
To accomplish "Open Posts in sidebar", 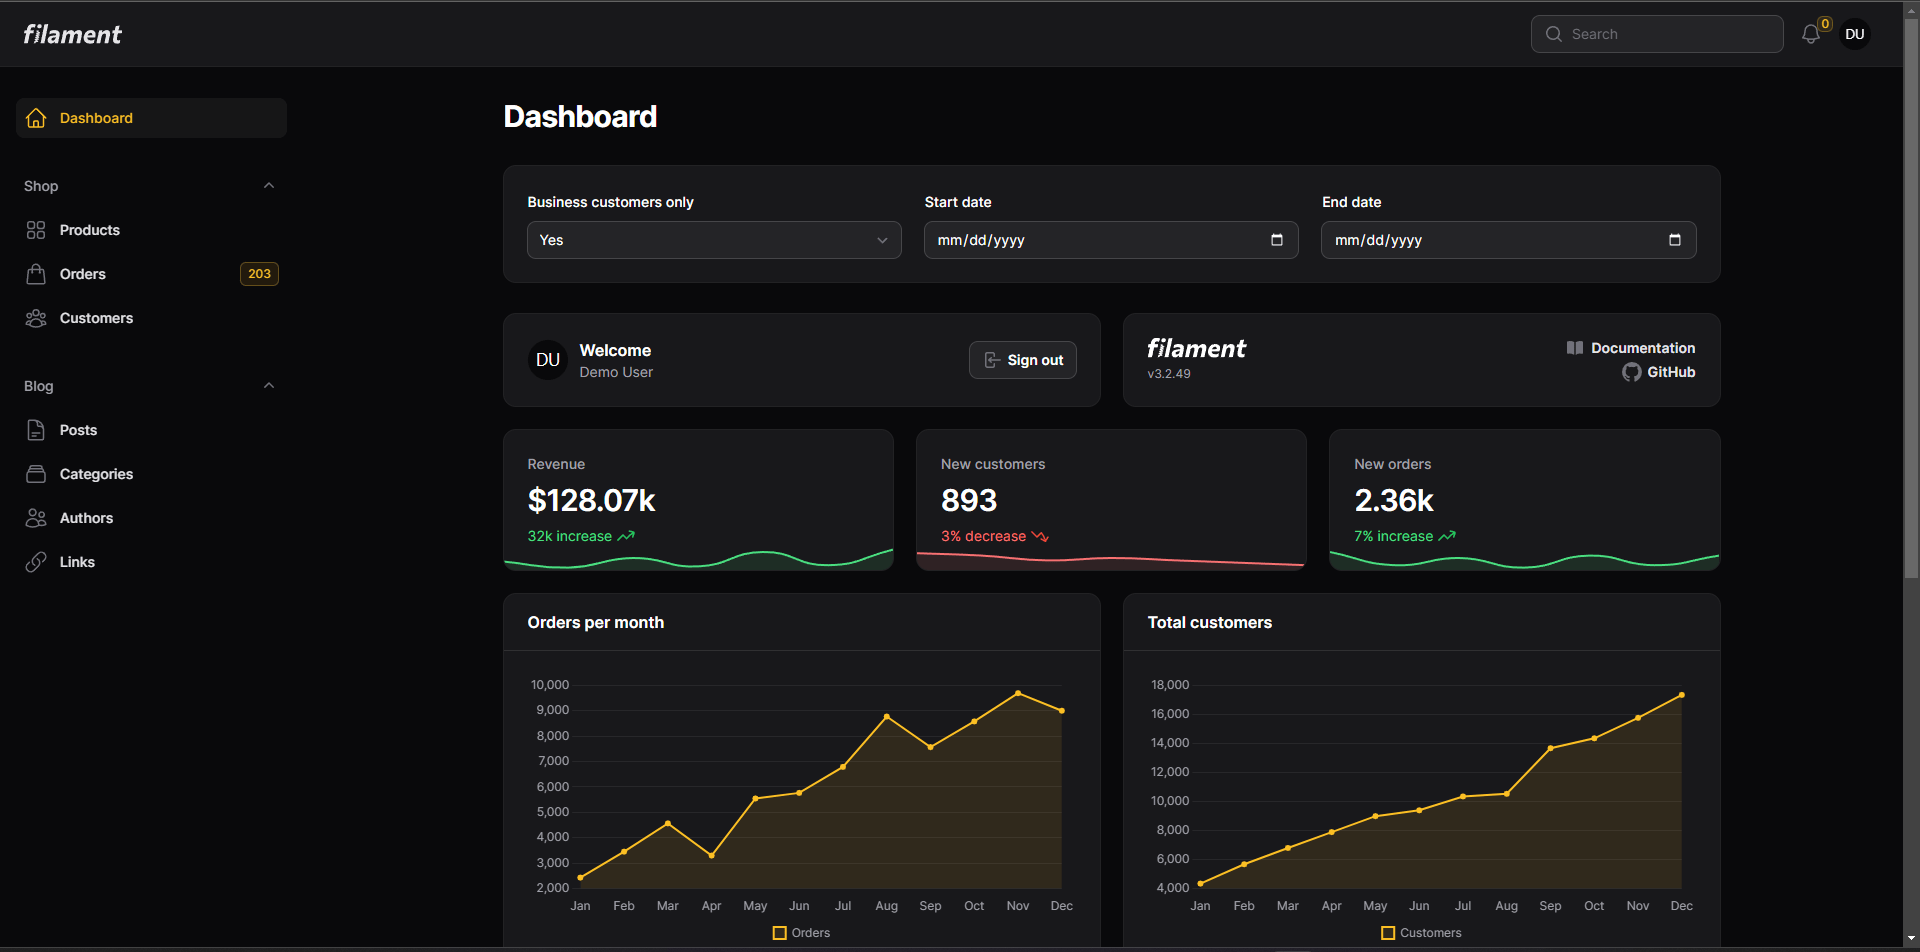I will [x=151, y=430].
